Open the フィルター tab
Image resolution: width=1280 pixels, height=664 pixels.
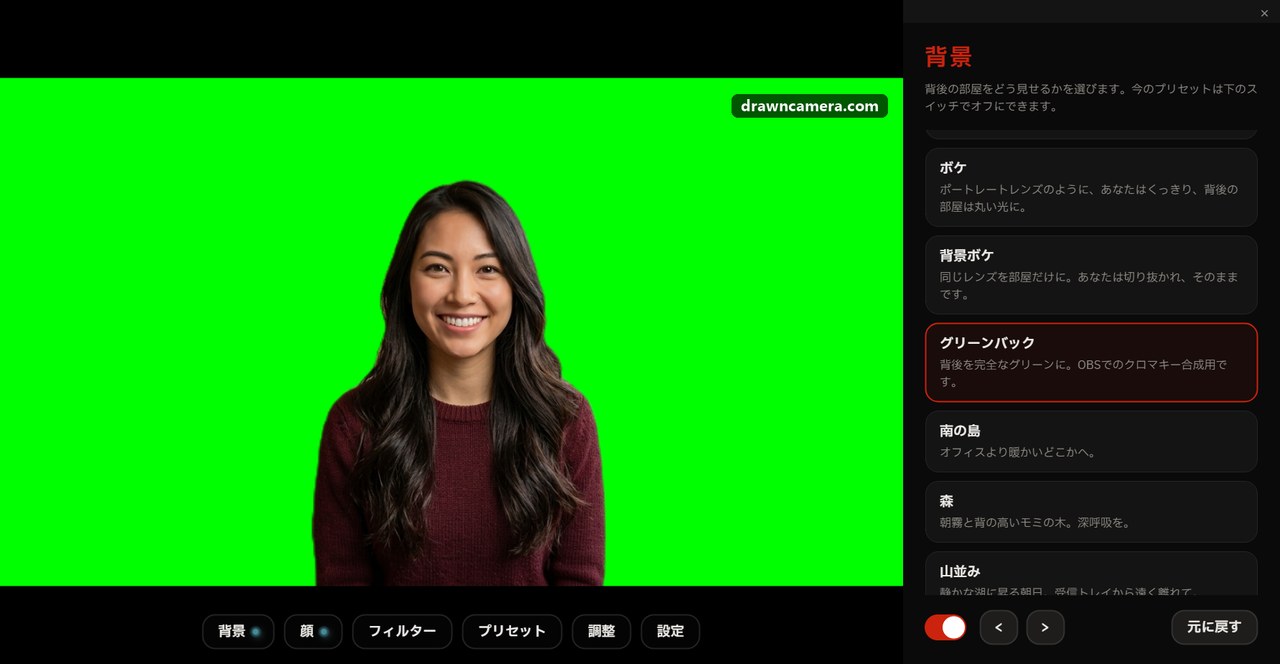[x=402, y=631]
